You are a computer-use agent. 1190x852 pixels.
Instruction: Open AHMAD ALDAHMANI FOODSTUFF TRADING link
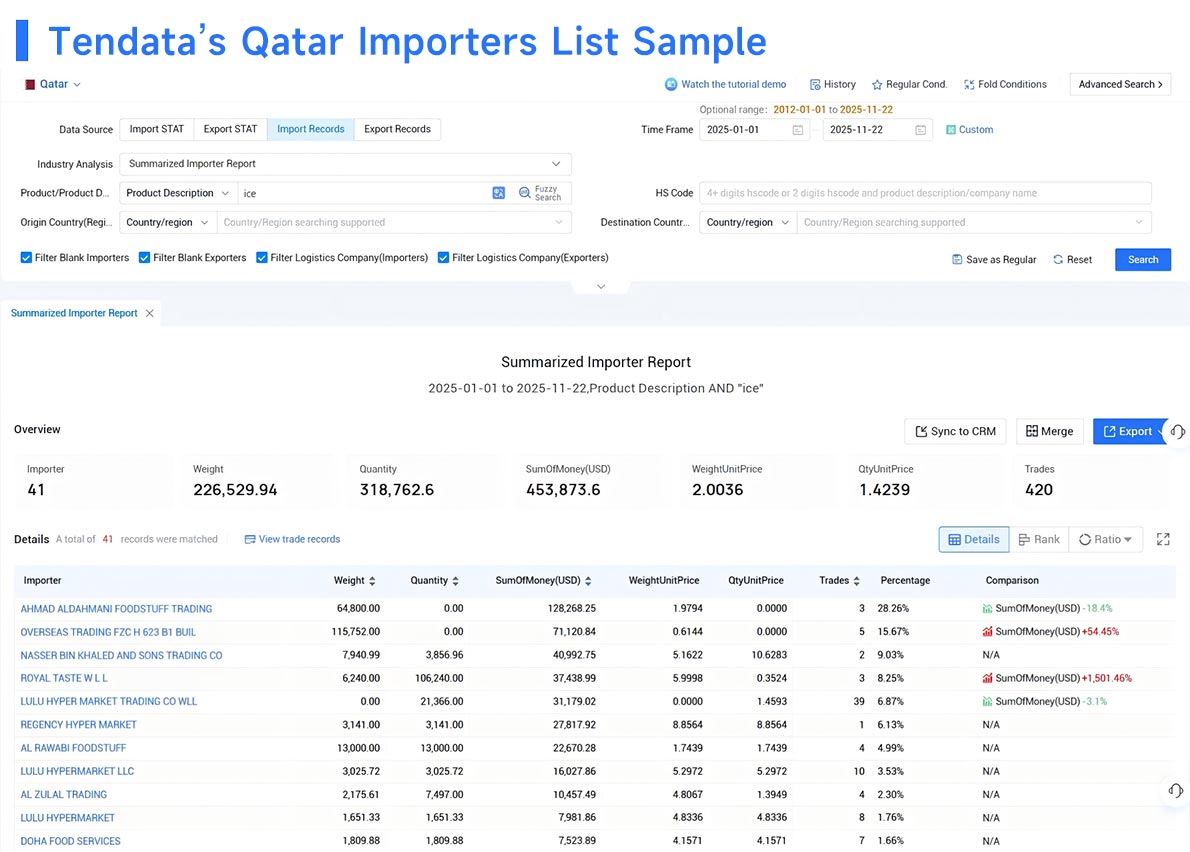tap(116, 608)
